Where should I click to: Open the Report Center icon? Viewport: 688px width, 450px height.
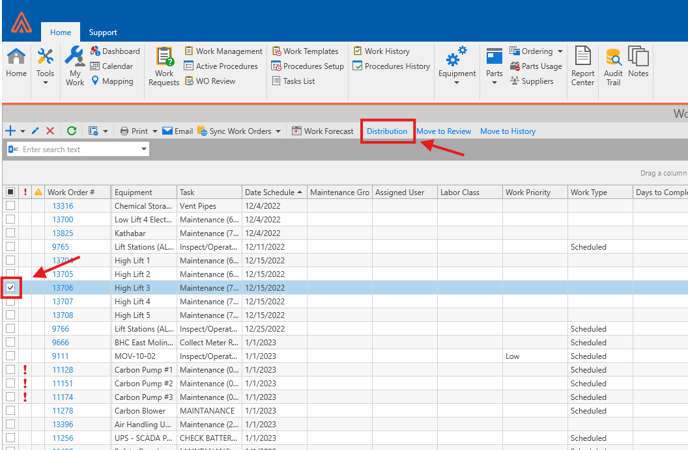[582, 66]
